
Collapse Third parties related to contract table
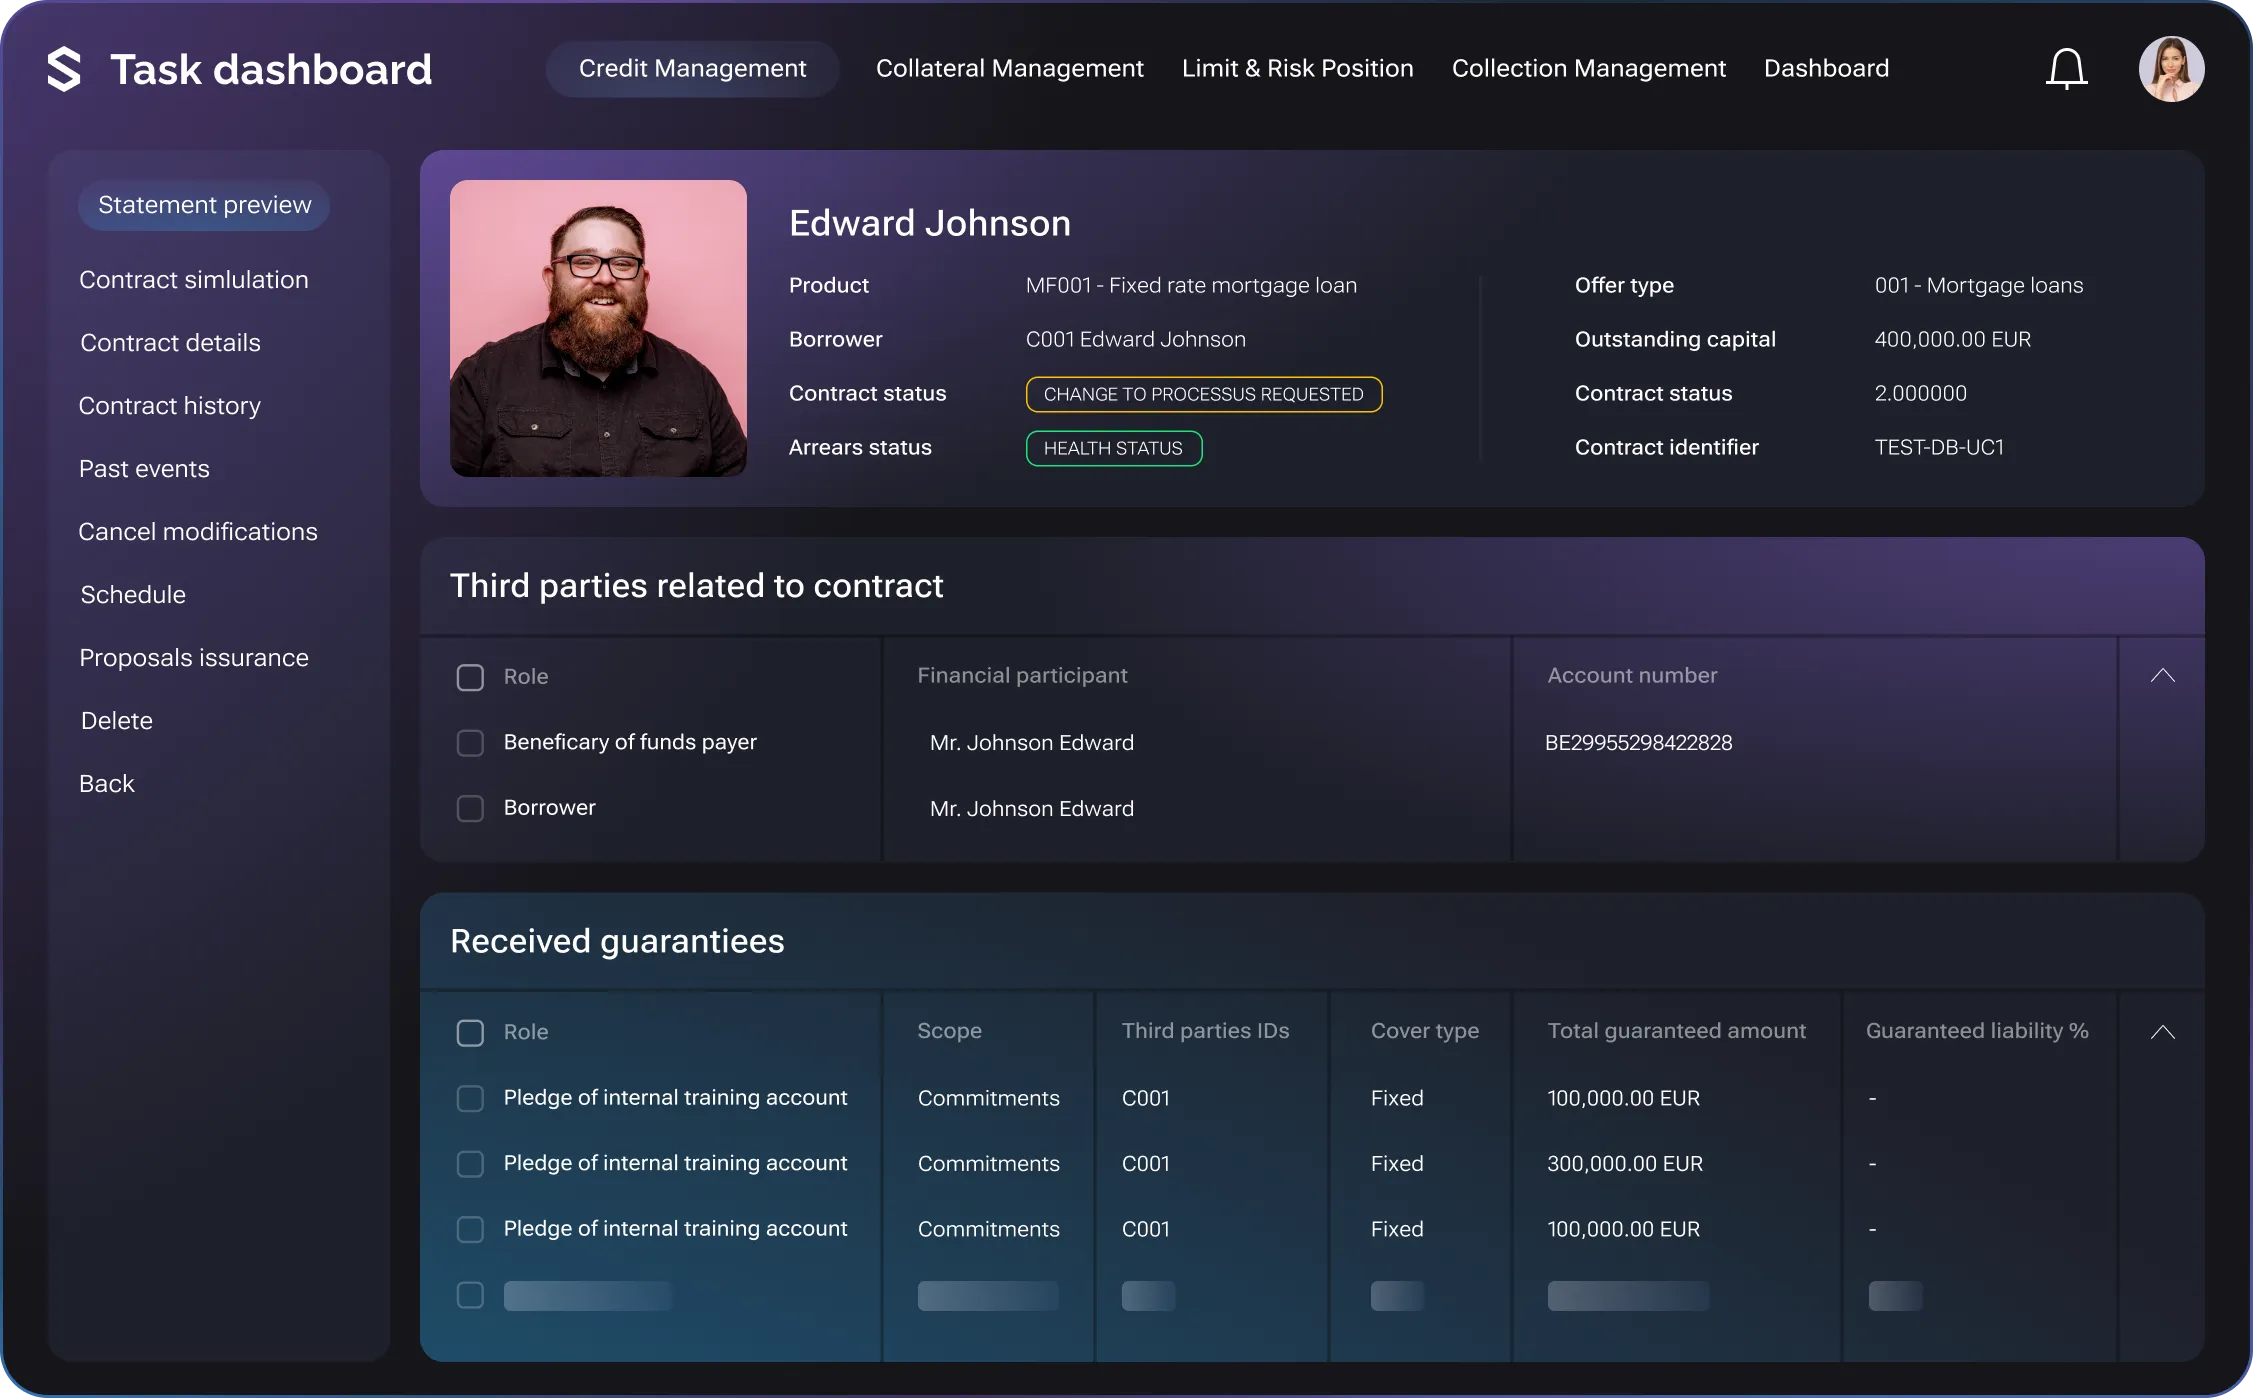pos(2162,676)
